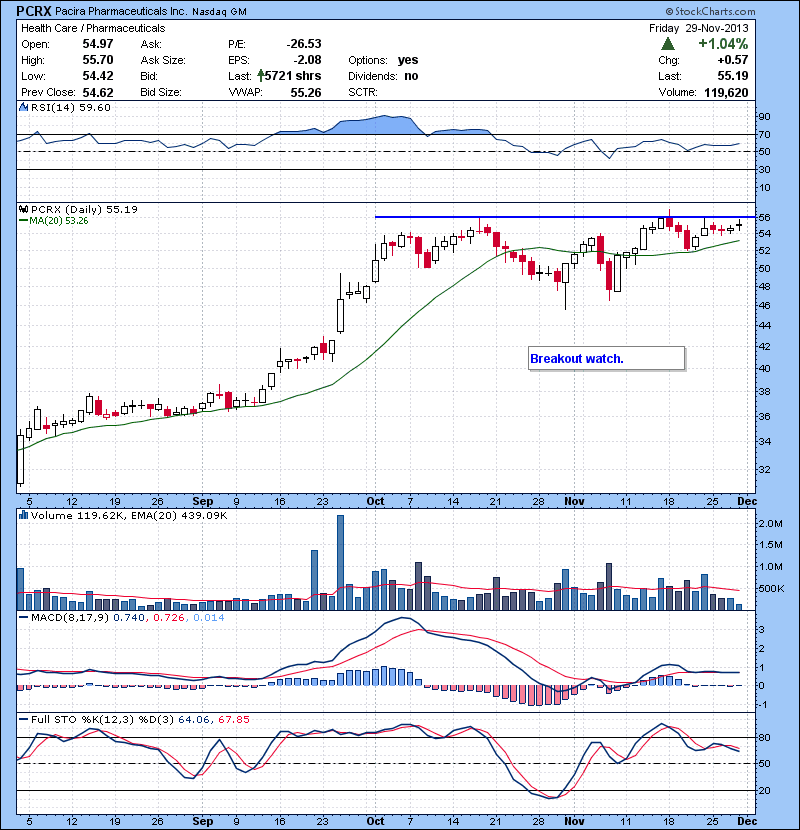The height and width of the screenshot is (830, 800).
Task: Click the MACD(8,17,9) indicator label
Action: pos(69,618)
